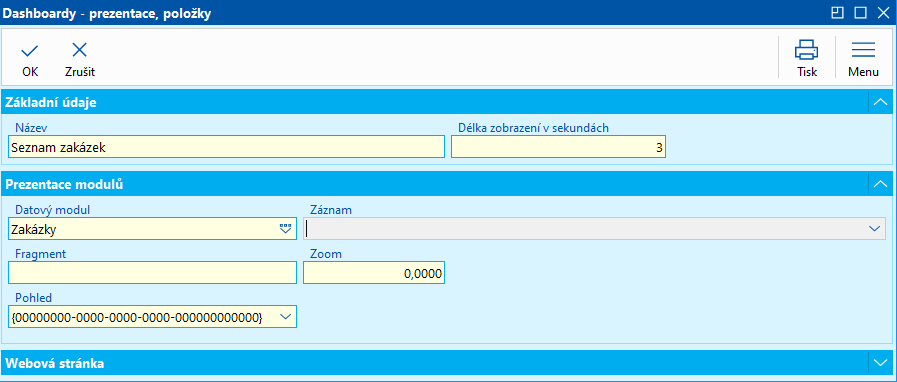Click the empty Fragment field
Viewport: 897px width, 382px height.
(x=153, y=272)
